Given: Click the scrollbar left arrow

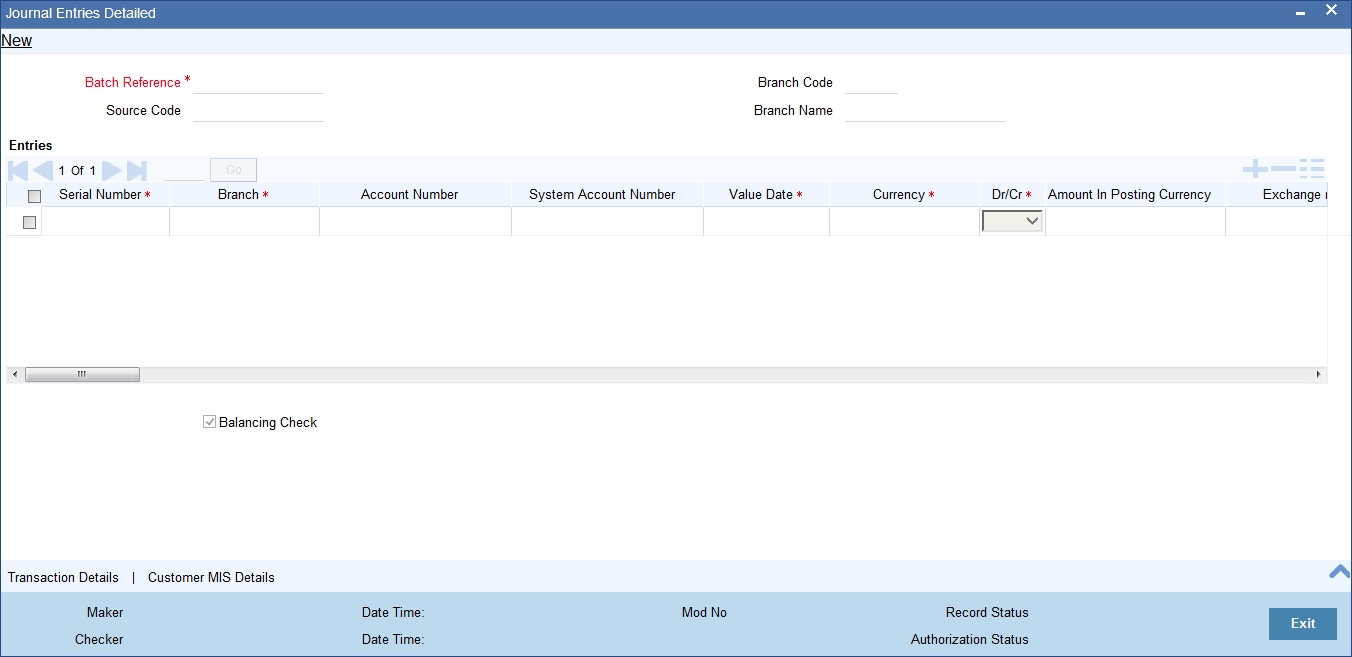Looking at the screenshot, I should [13, 375].
